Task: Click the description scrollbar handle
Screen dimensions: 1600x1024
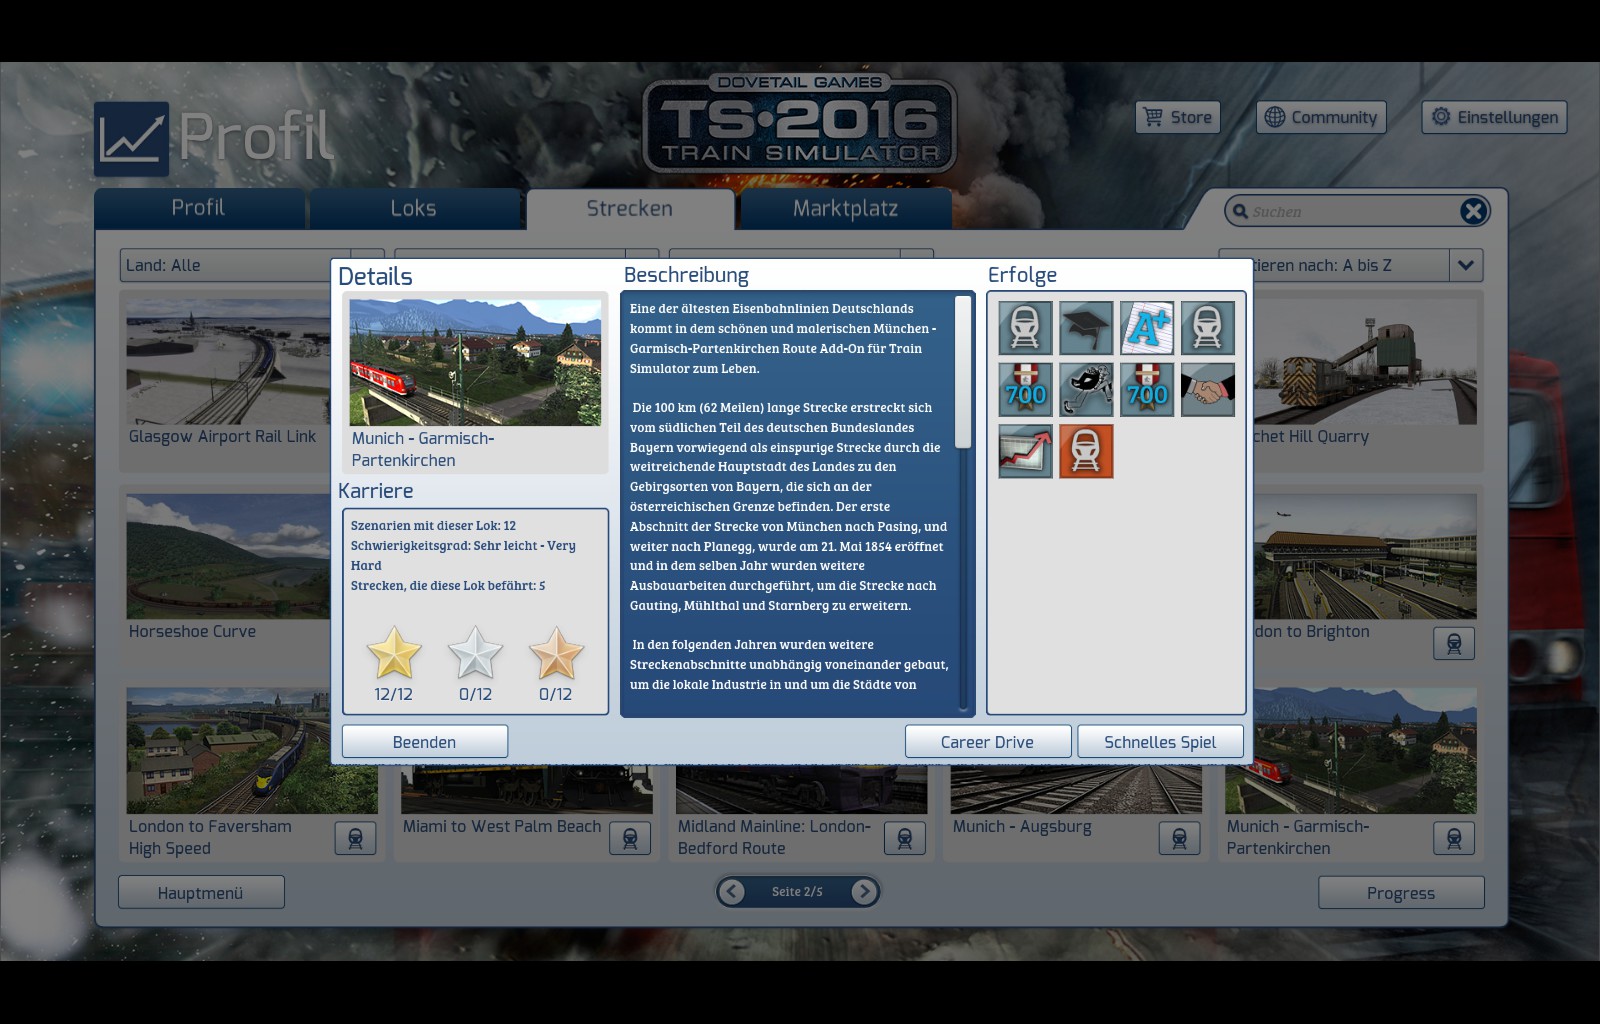Action: (963, 372)
